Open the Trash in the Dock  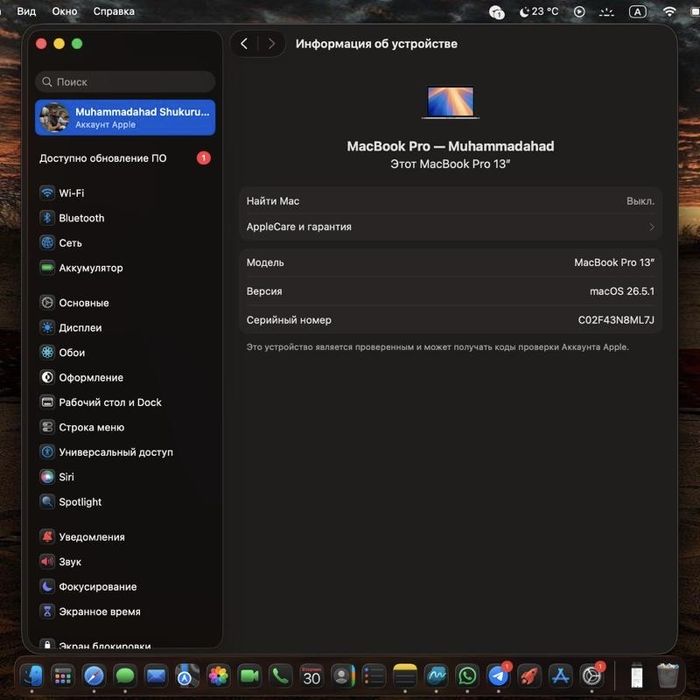pos(668,676)
